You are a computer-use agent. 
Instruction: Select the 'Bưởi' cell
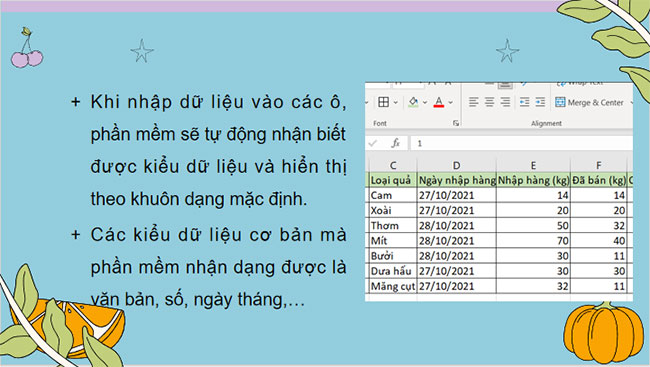pos(393,255)
